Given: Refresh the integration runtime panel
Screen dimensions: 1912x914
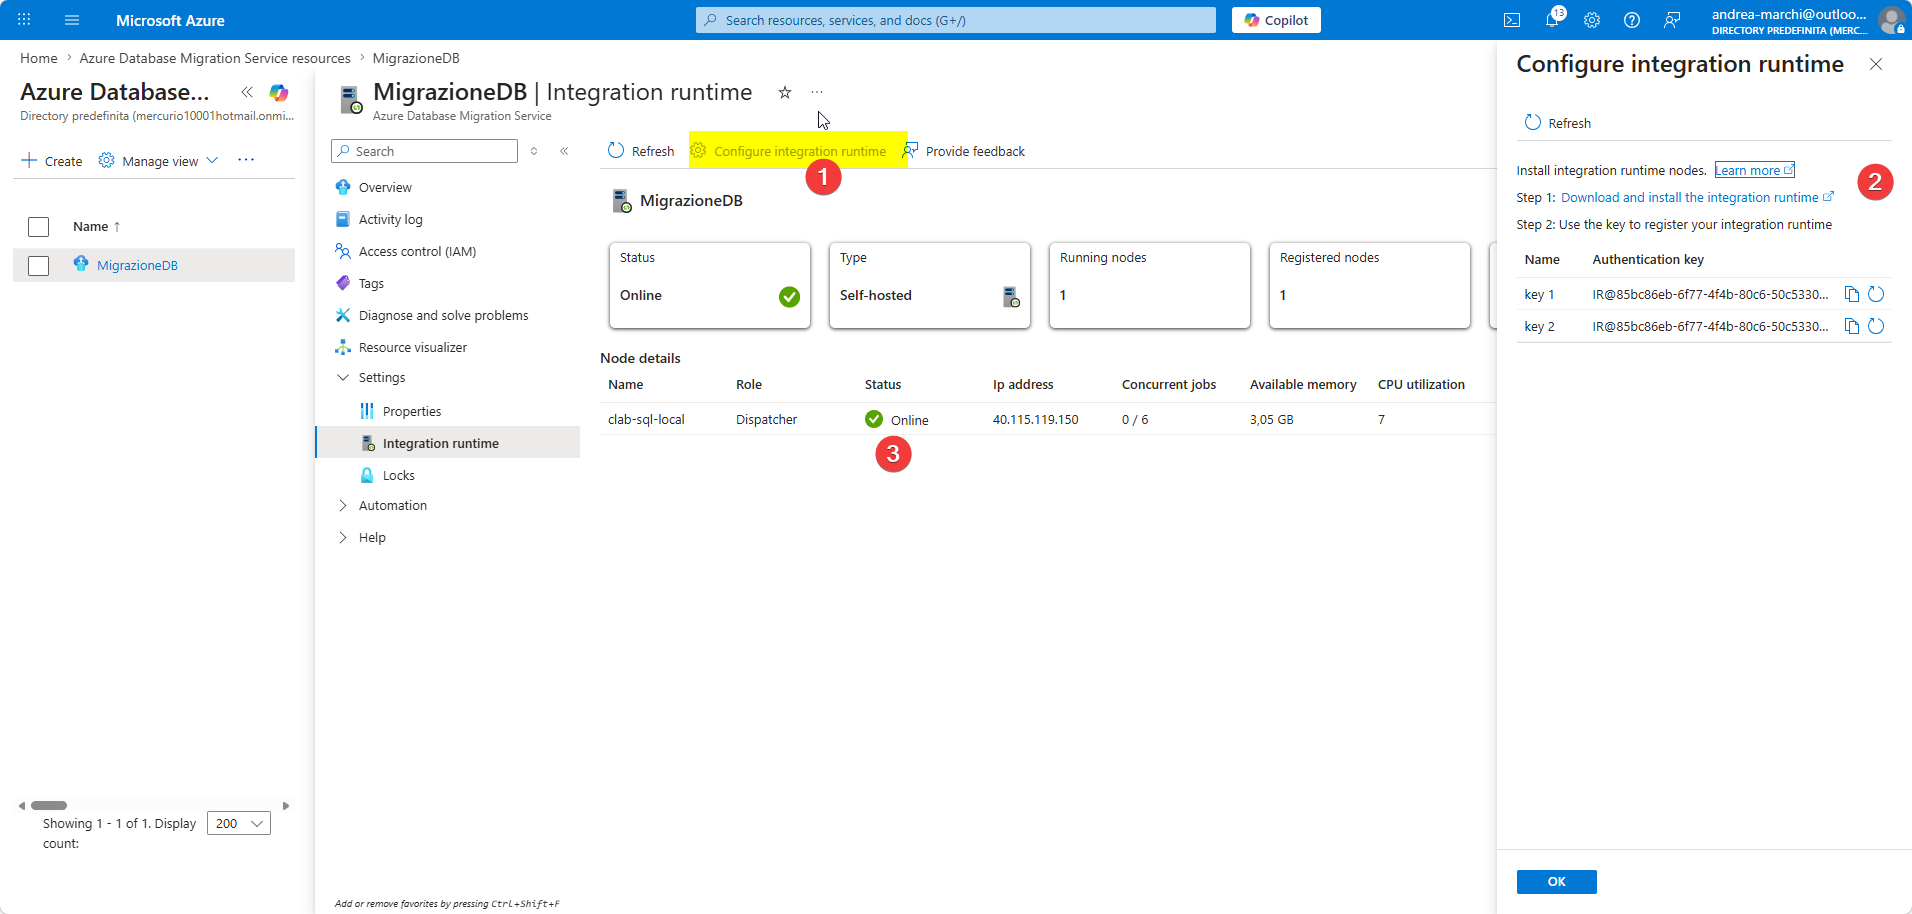Looking at the screenshot, I should coord(1557,123).
